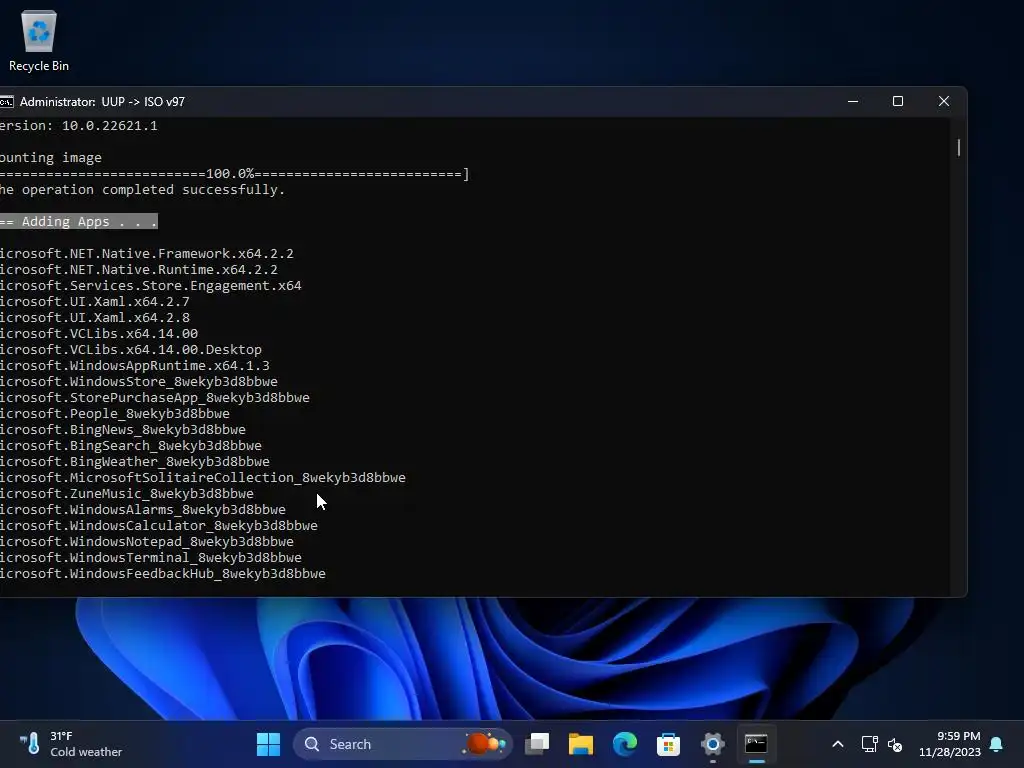Click the taskbar Search box
Screen dimensions: 1024x768
(402, 744)
